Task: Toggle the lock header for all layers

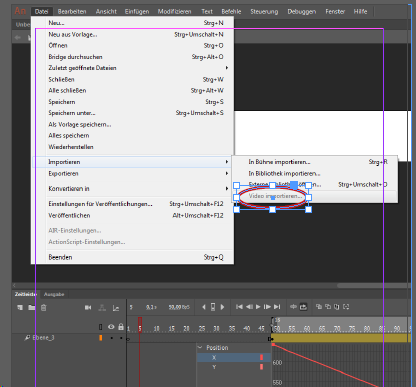Action: tap(121, 327)
